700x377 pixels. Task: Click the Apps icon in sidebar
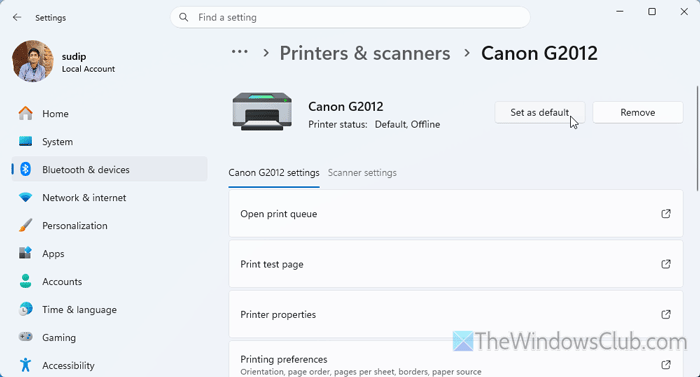[x=25, y=253]
